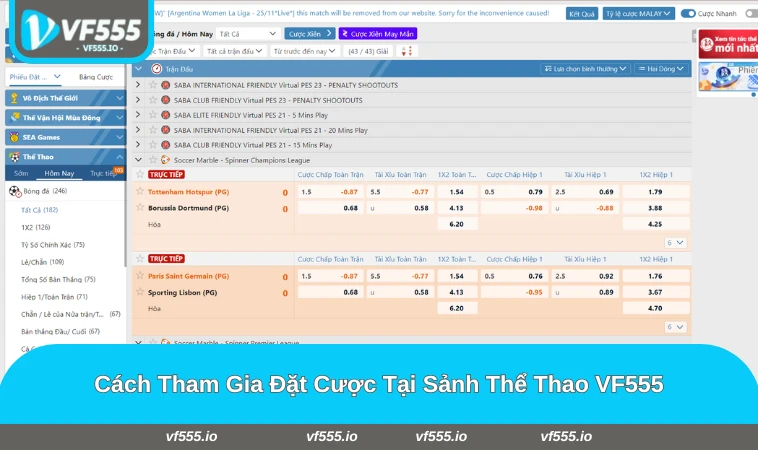Click the Cược Xiên button

pyautogui.click(x=310, y=33)
